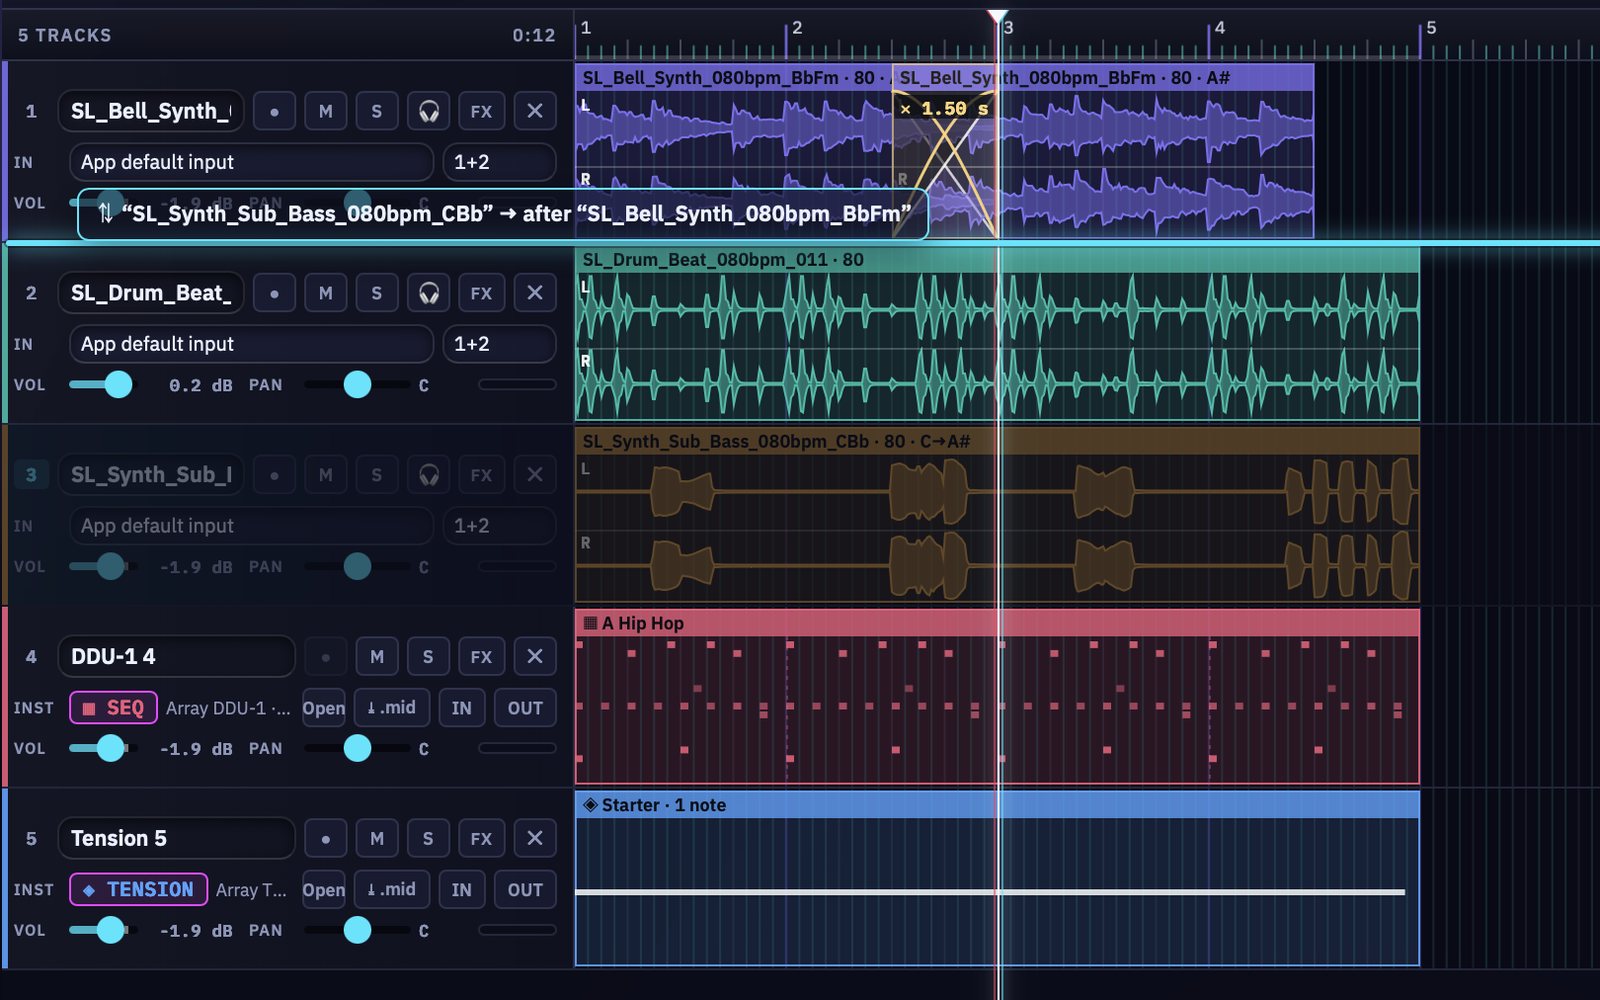Mute the SL_Drum_Beat track
The height and width of the screenshot is (1000, 1600).
point(325,293)
